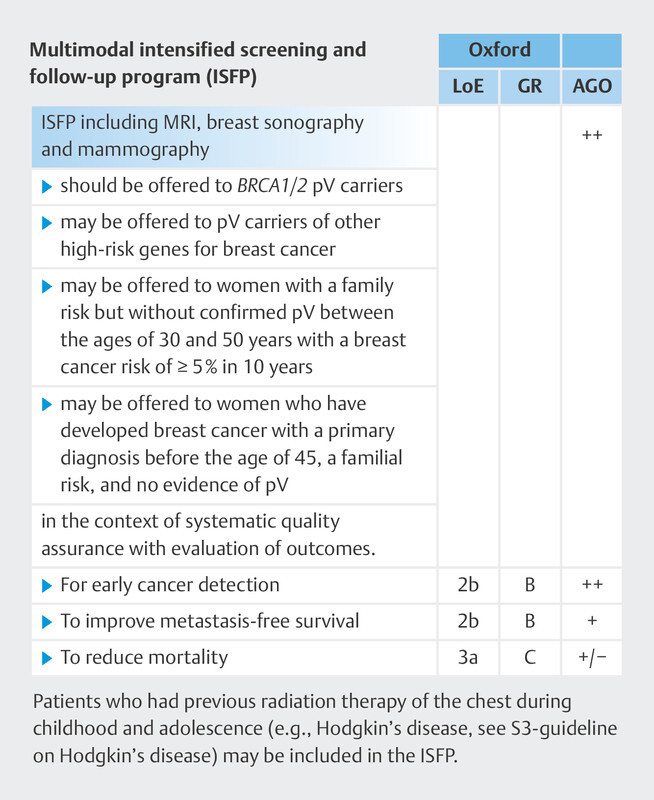This screenshot has width=654, height=800.
Task: Click the arrow bullet next to "To reduce mortality"
Action: click(48, 657)
